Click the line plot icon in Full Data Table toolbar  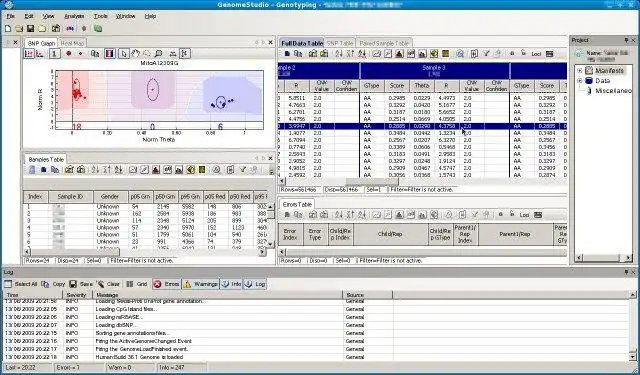pos(377,53)
